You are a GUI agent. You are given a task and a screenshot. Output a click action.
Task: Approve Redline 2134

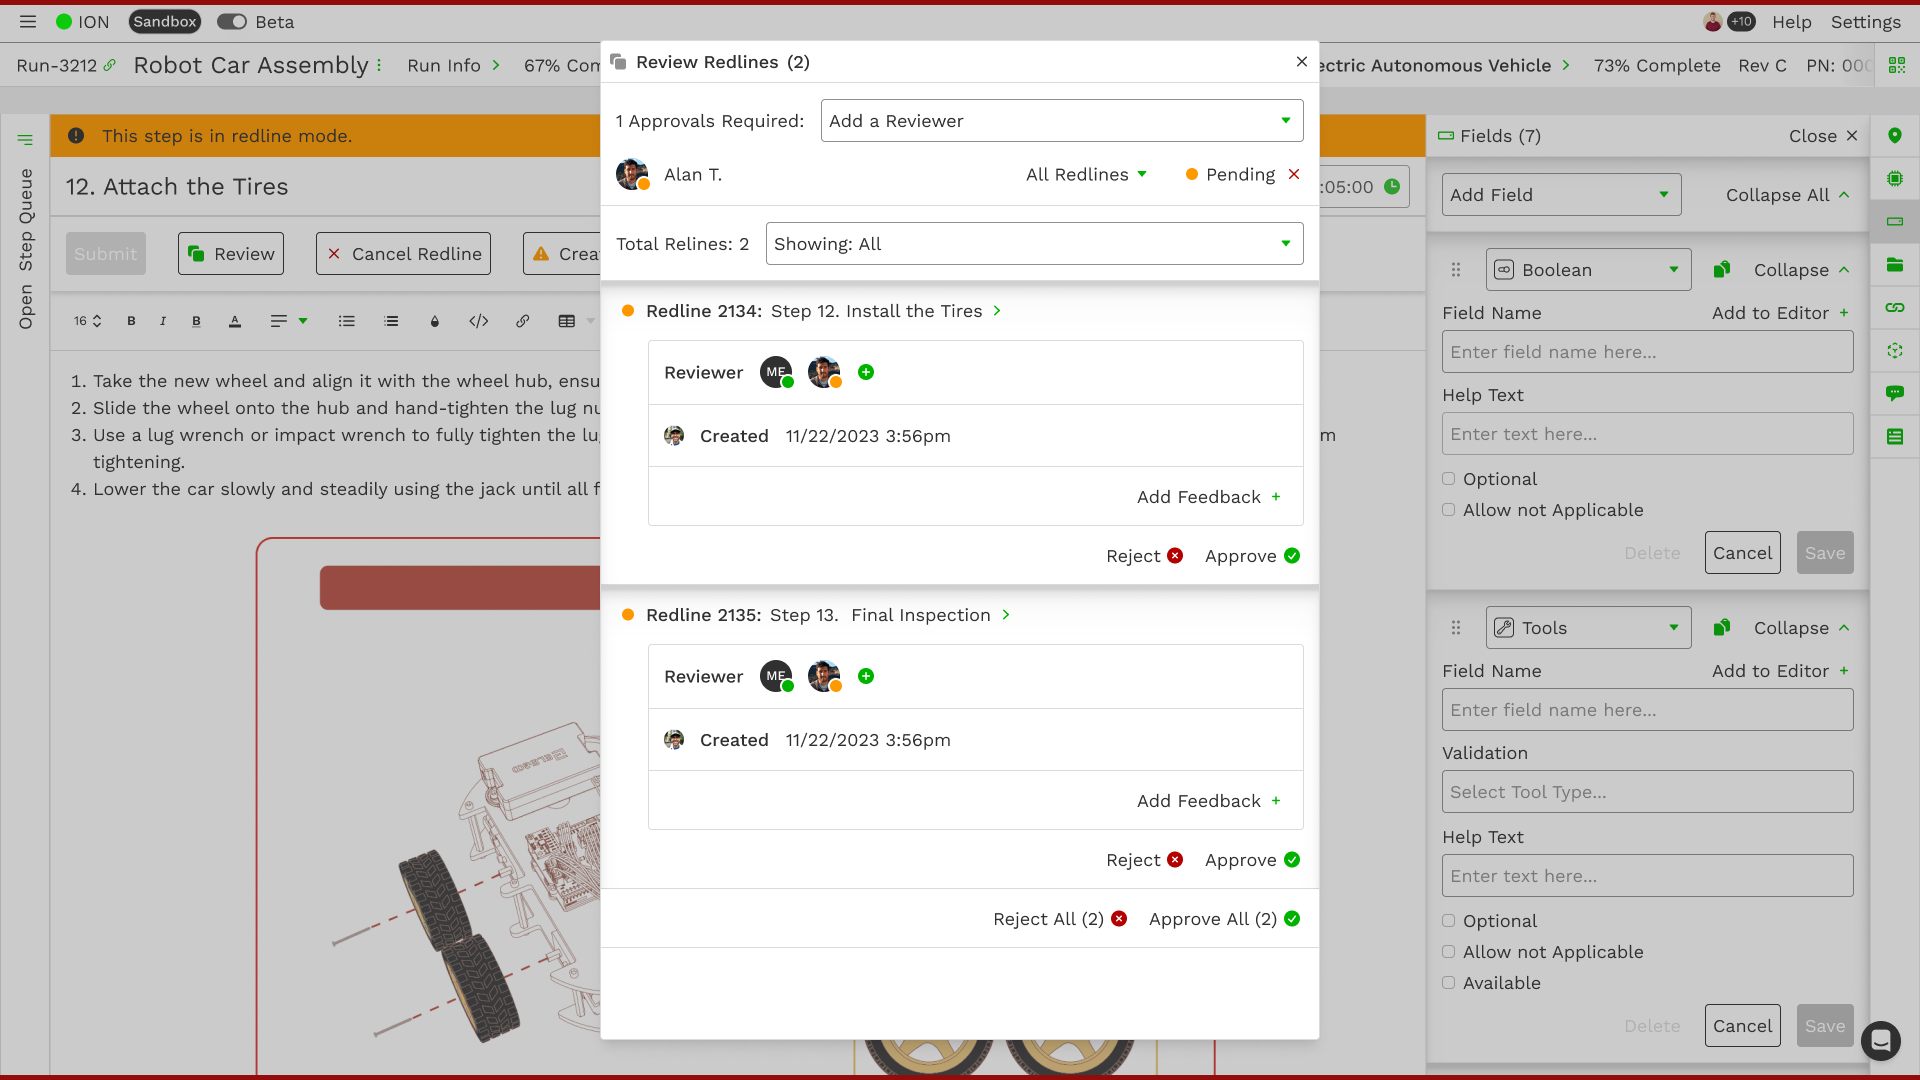(1252, 556)
